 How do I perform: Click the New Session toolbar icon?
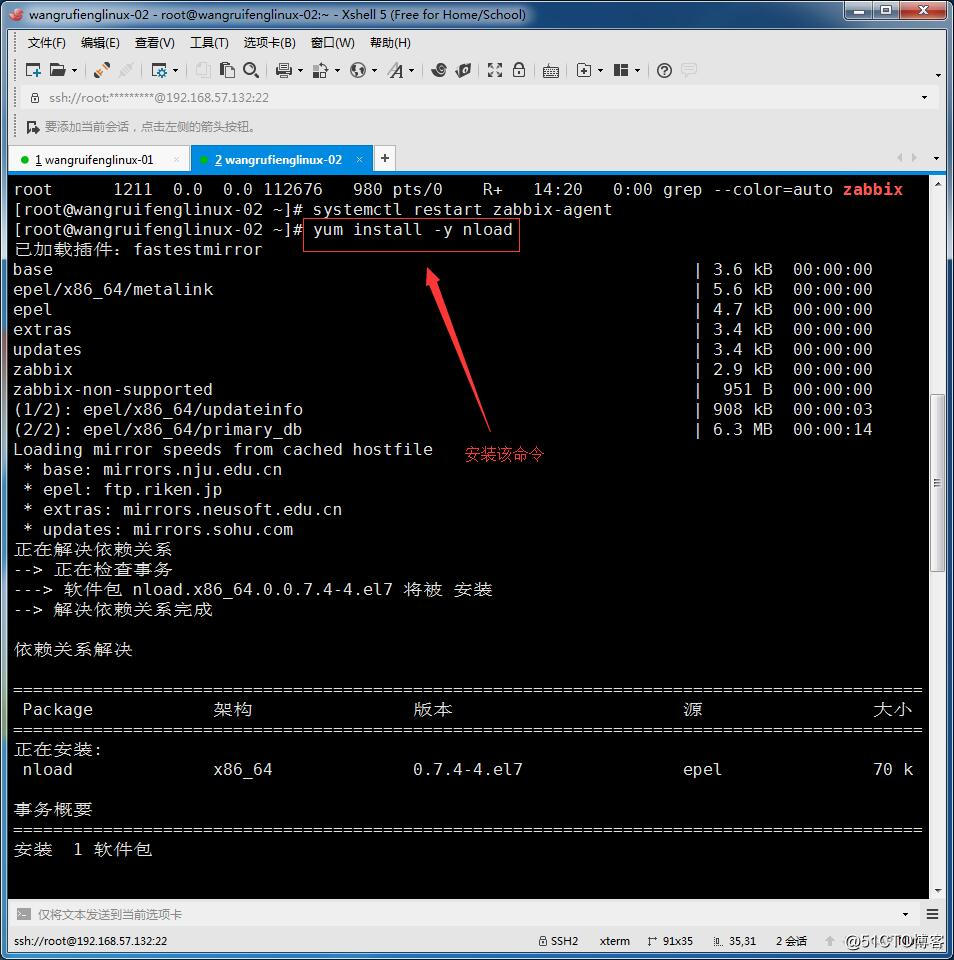[33, 70]
